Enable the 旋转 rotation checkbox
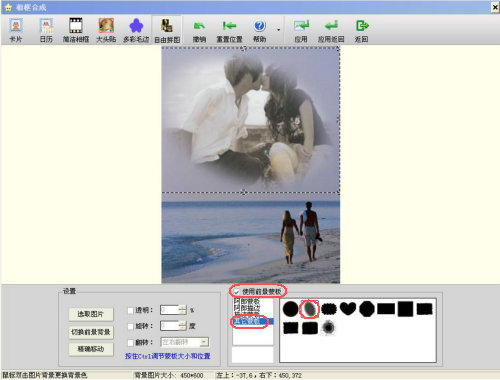The width and height of the screenshot is (500, 380). click(131, 326)
